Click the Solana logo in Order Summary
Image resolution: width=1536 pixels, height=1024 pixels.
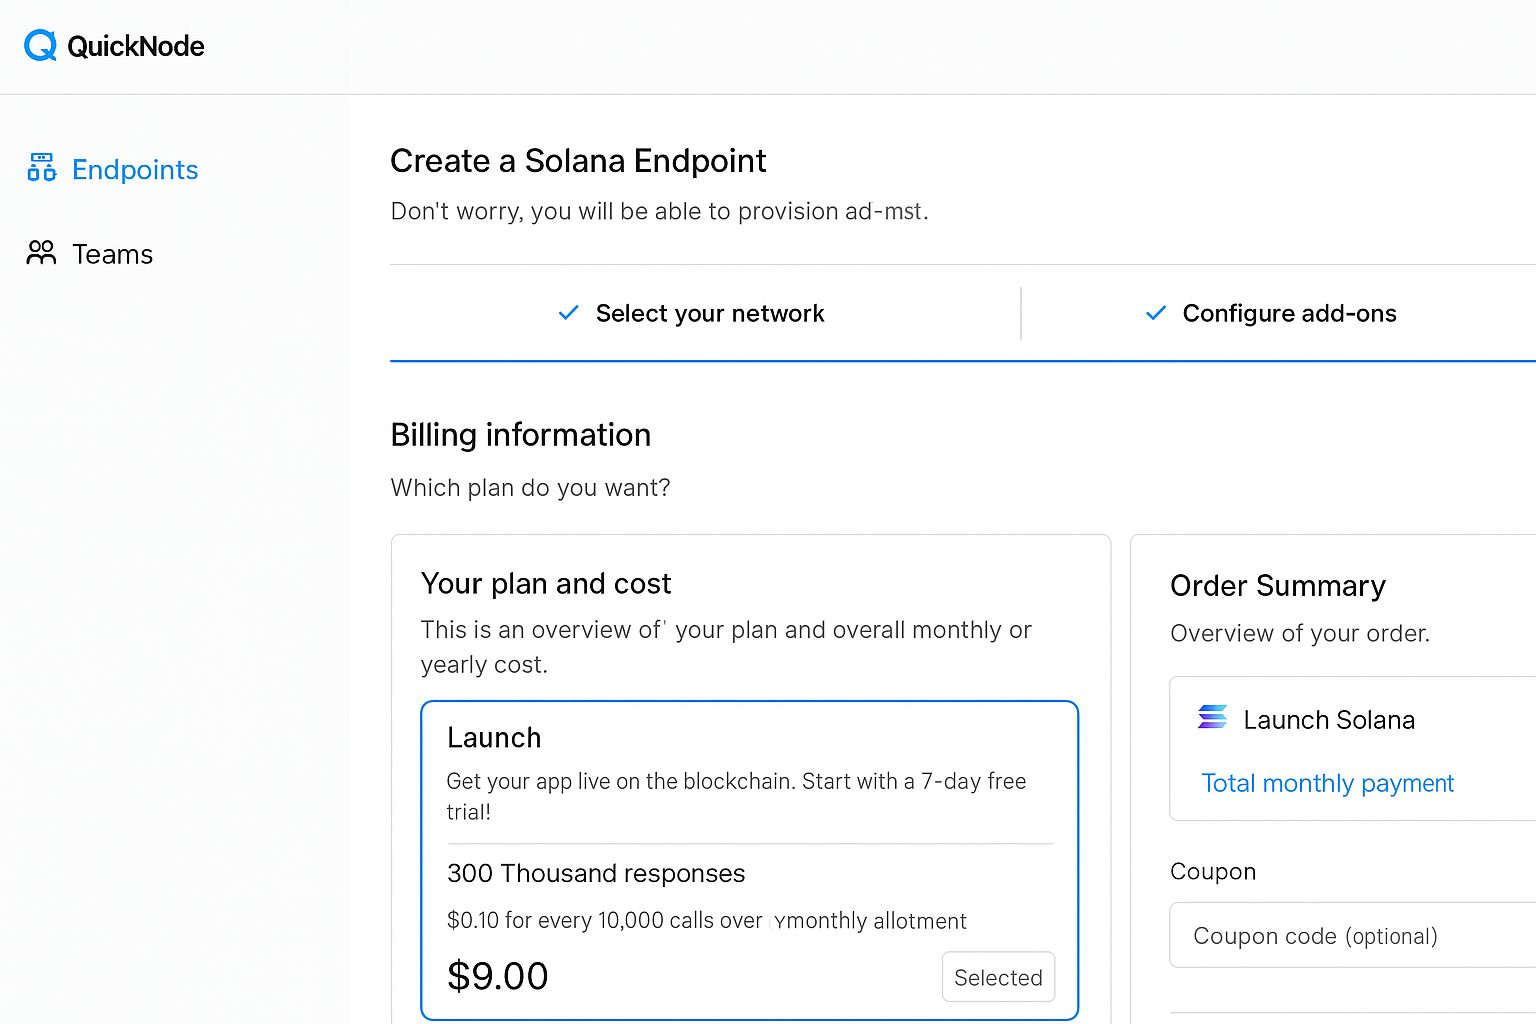click(1212, 717)
